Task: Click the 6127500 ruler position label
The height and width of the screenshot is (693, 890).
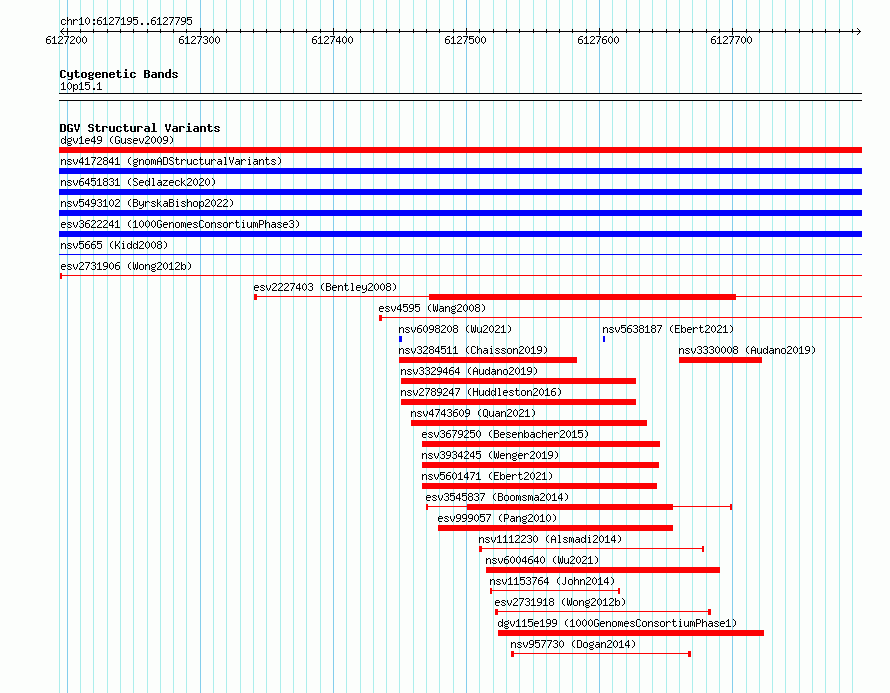Action: coord(465,40)
